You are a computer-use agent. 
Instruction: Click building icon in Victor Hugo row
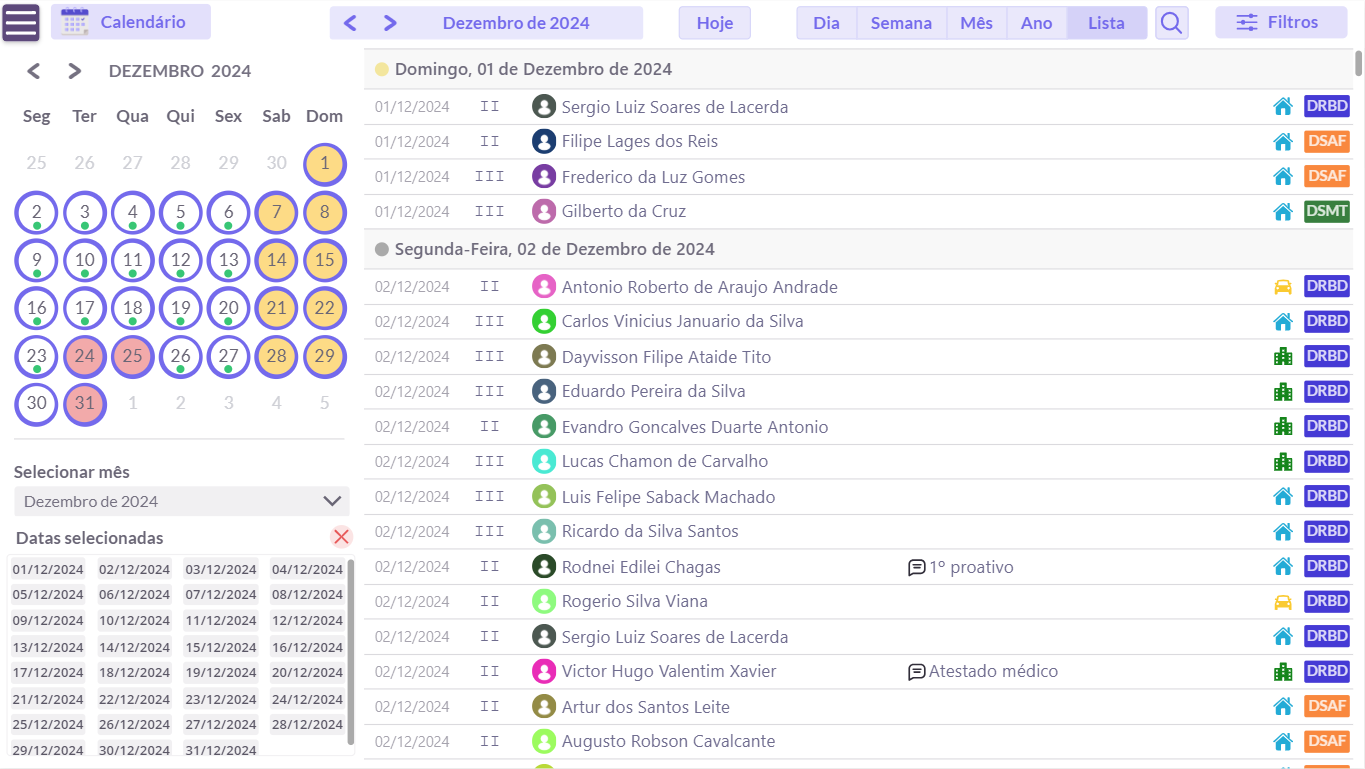pyautogui.click(x=1283, y=672)
